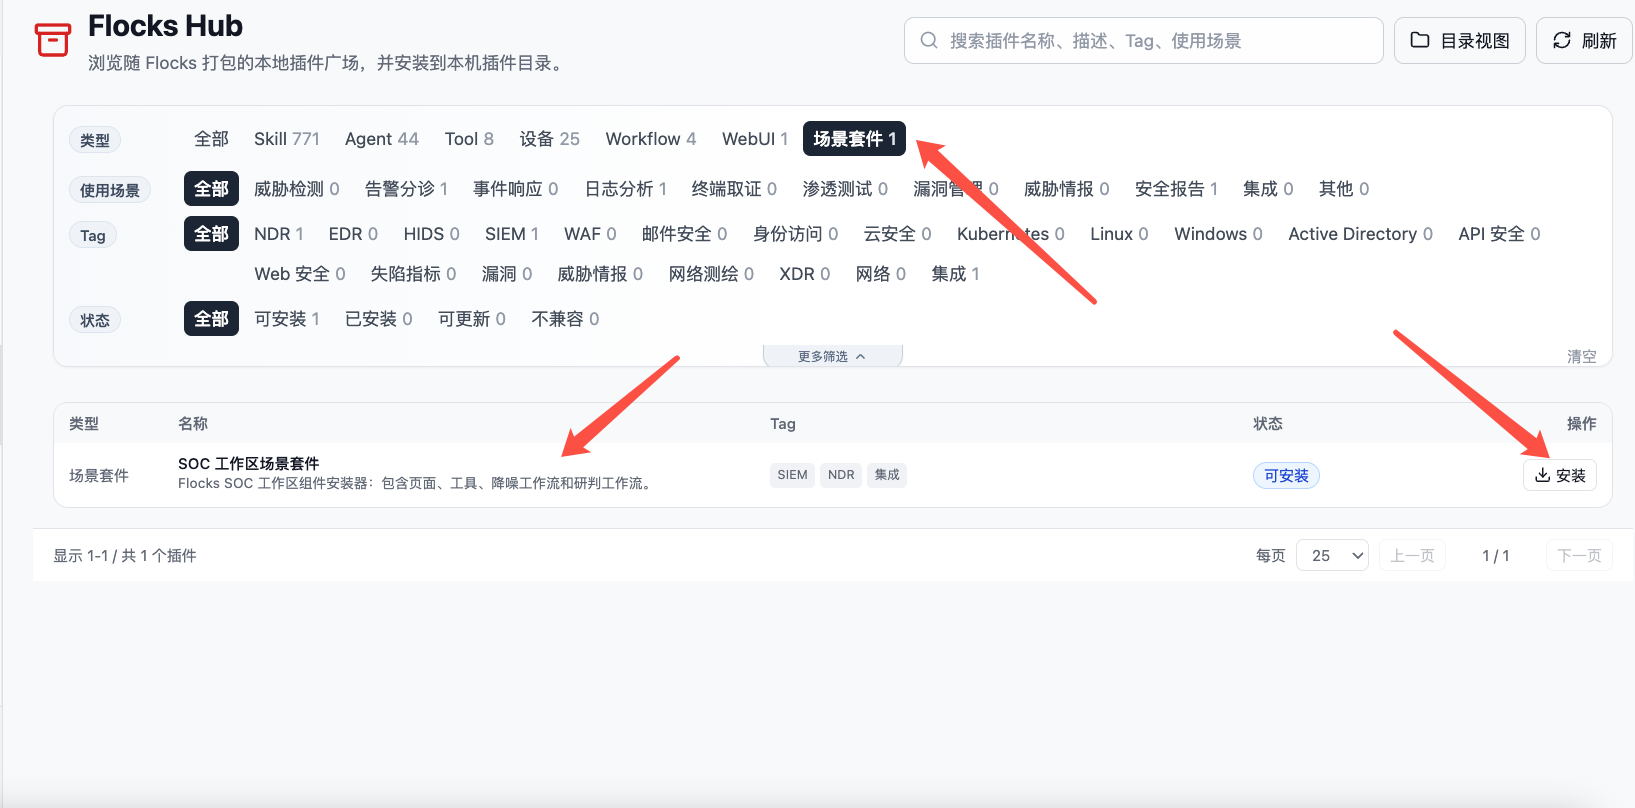1635x808 pixels.
Task: Filter by 失陷指标 tag
Action: pos(414,274)
